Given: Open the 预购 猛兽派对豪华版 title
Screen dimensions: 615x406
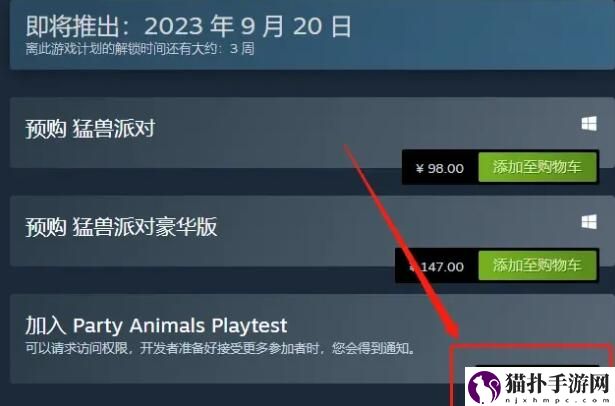Looking at the screenshot, I should (x=121, y=227).
